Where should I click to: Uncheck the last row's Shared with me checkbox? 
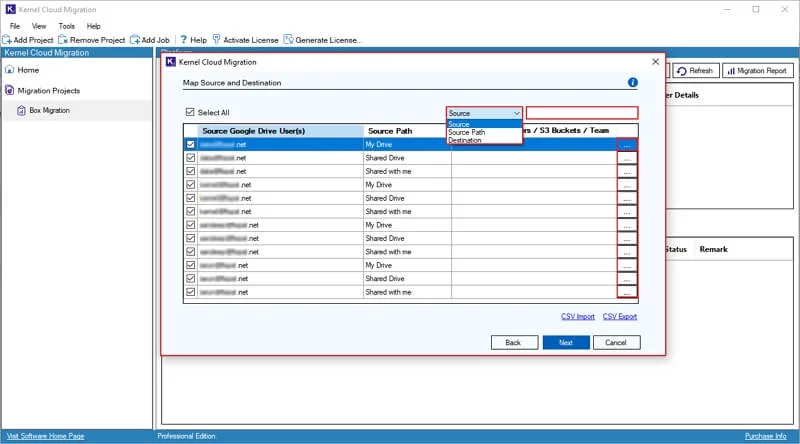tap(190, 292)
